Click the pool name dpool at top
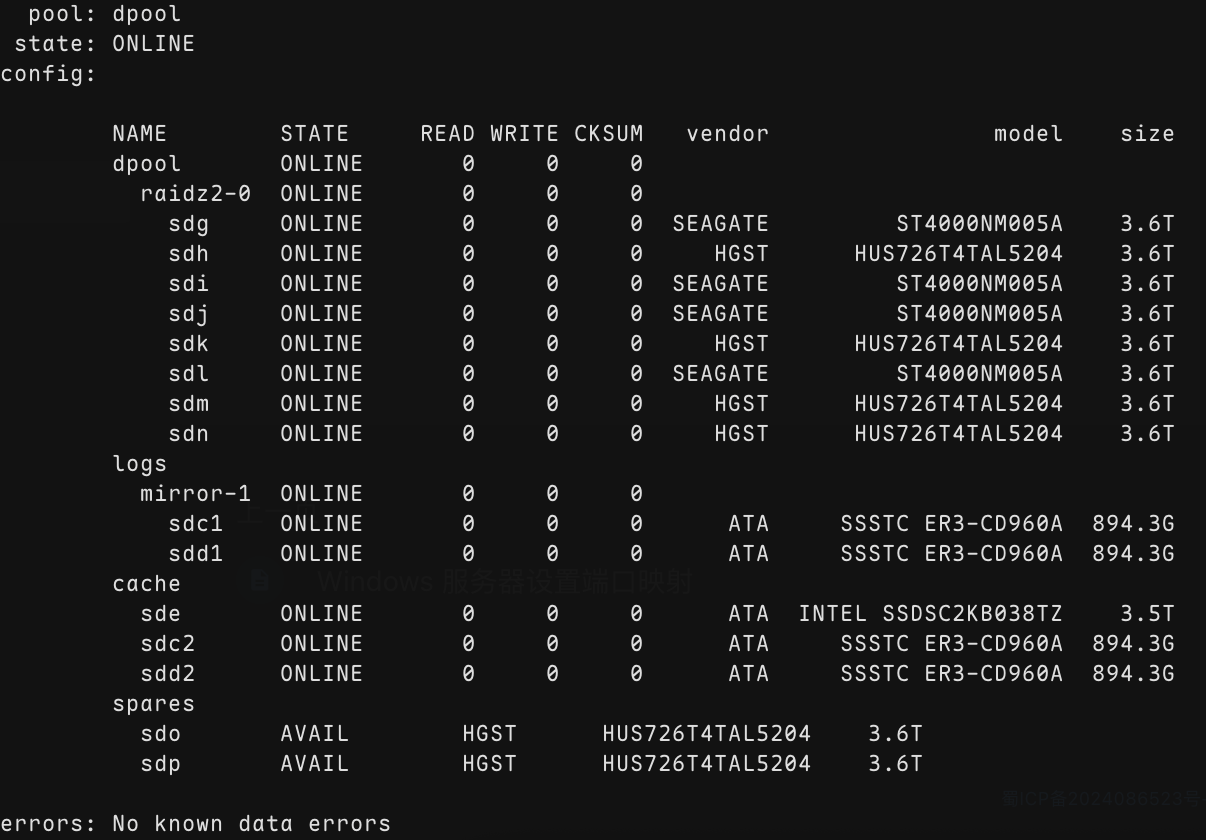1206x840 pixels. pos(147,14)
